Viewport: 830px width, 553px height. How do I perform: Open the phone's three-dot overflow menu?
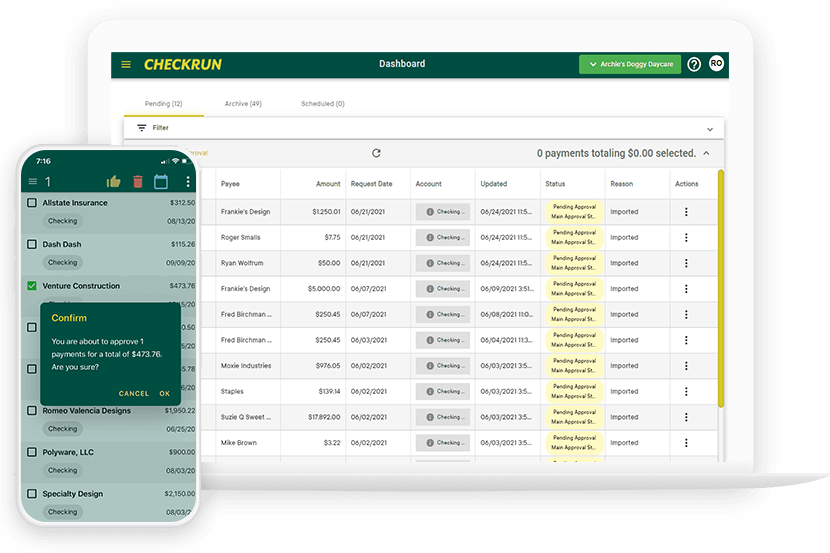coord(188,182)
